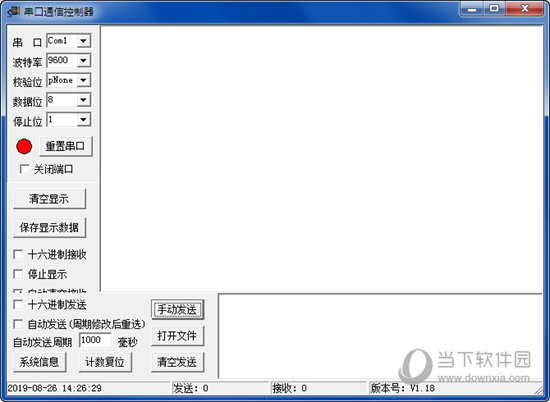Screen dimensions: 550x402
Task: Click the 系统信息 button
Action: pyautogui.click(x=40, y=362)
